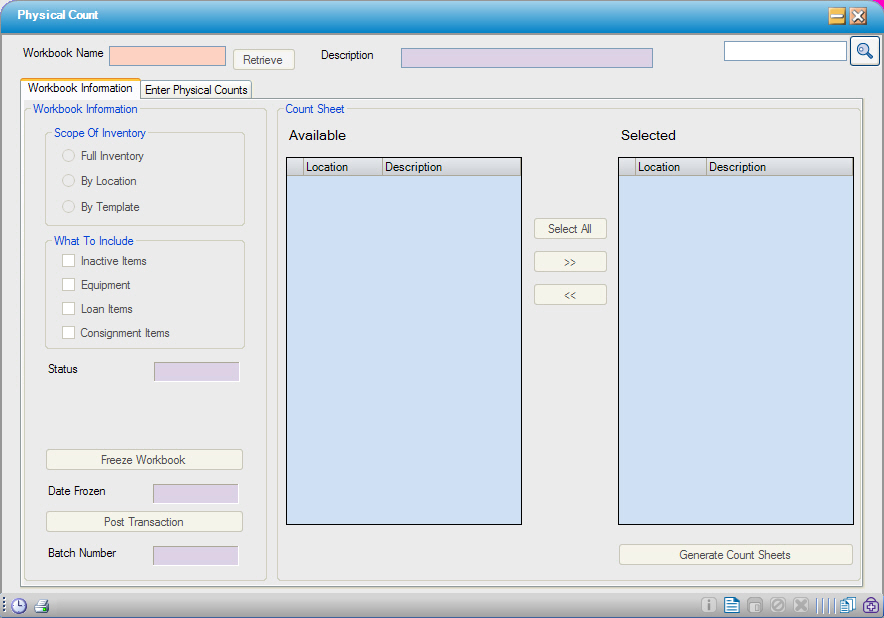Switch to Enter Physical Counts tab
Image resolution: width=884 pixels, height=618 pixels.
(x=196, y=90)
